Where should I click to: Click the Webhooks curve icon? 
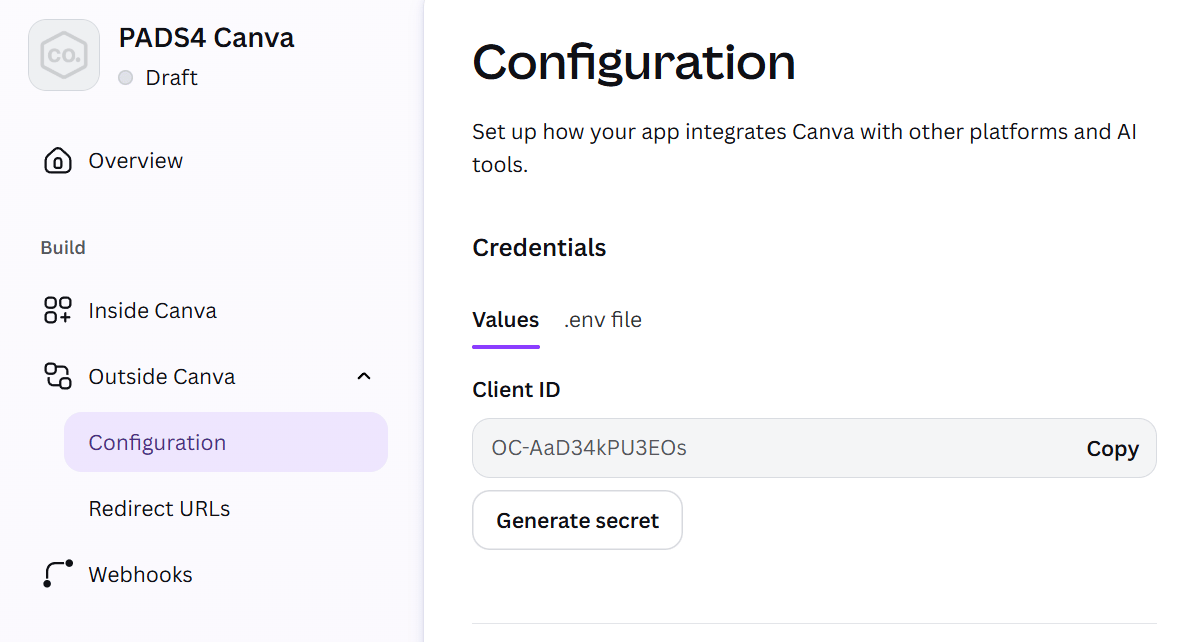pos(58,574)
